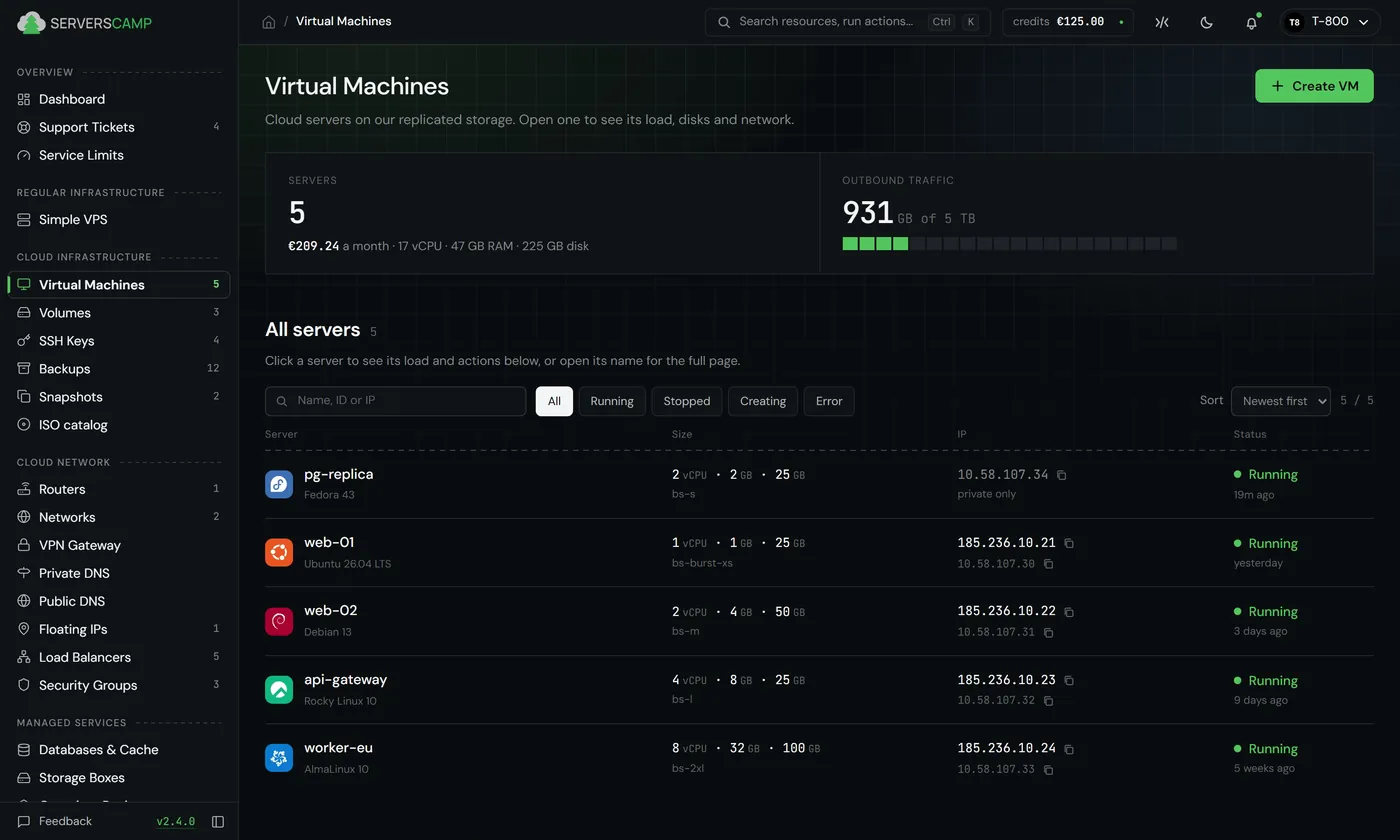Open the Sort Newest first dropdown
This screenshot has height=840, width=1400.
[1280, 401]
